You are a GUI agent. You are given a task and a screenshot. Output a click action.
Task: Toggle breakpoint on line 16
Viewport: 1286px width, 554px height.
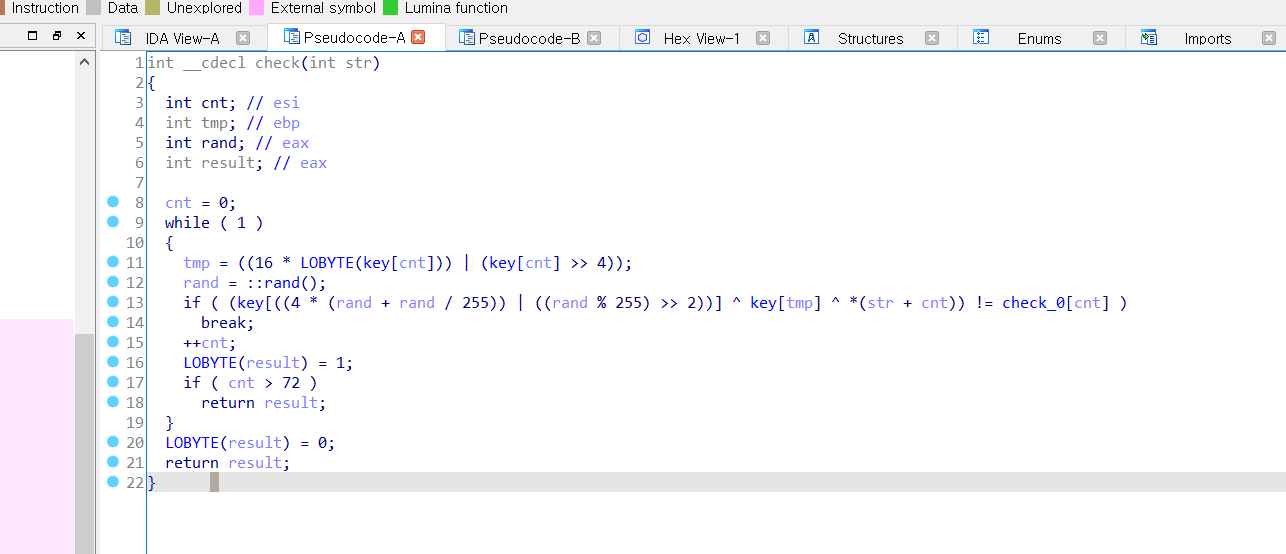click(x=113, y=362)
